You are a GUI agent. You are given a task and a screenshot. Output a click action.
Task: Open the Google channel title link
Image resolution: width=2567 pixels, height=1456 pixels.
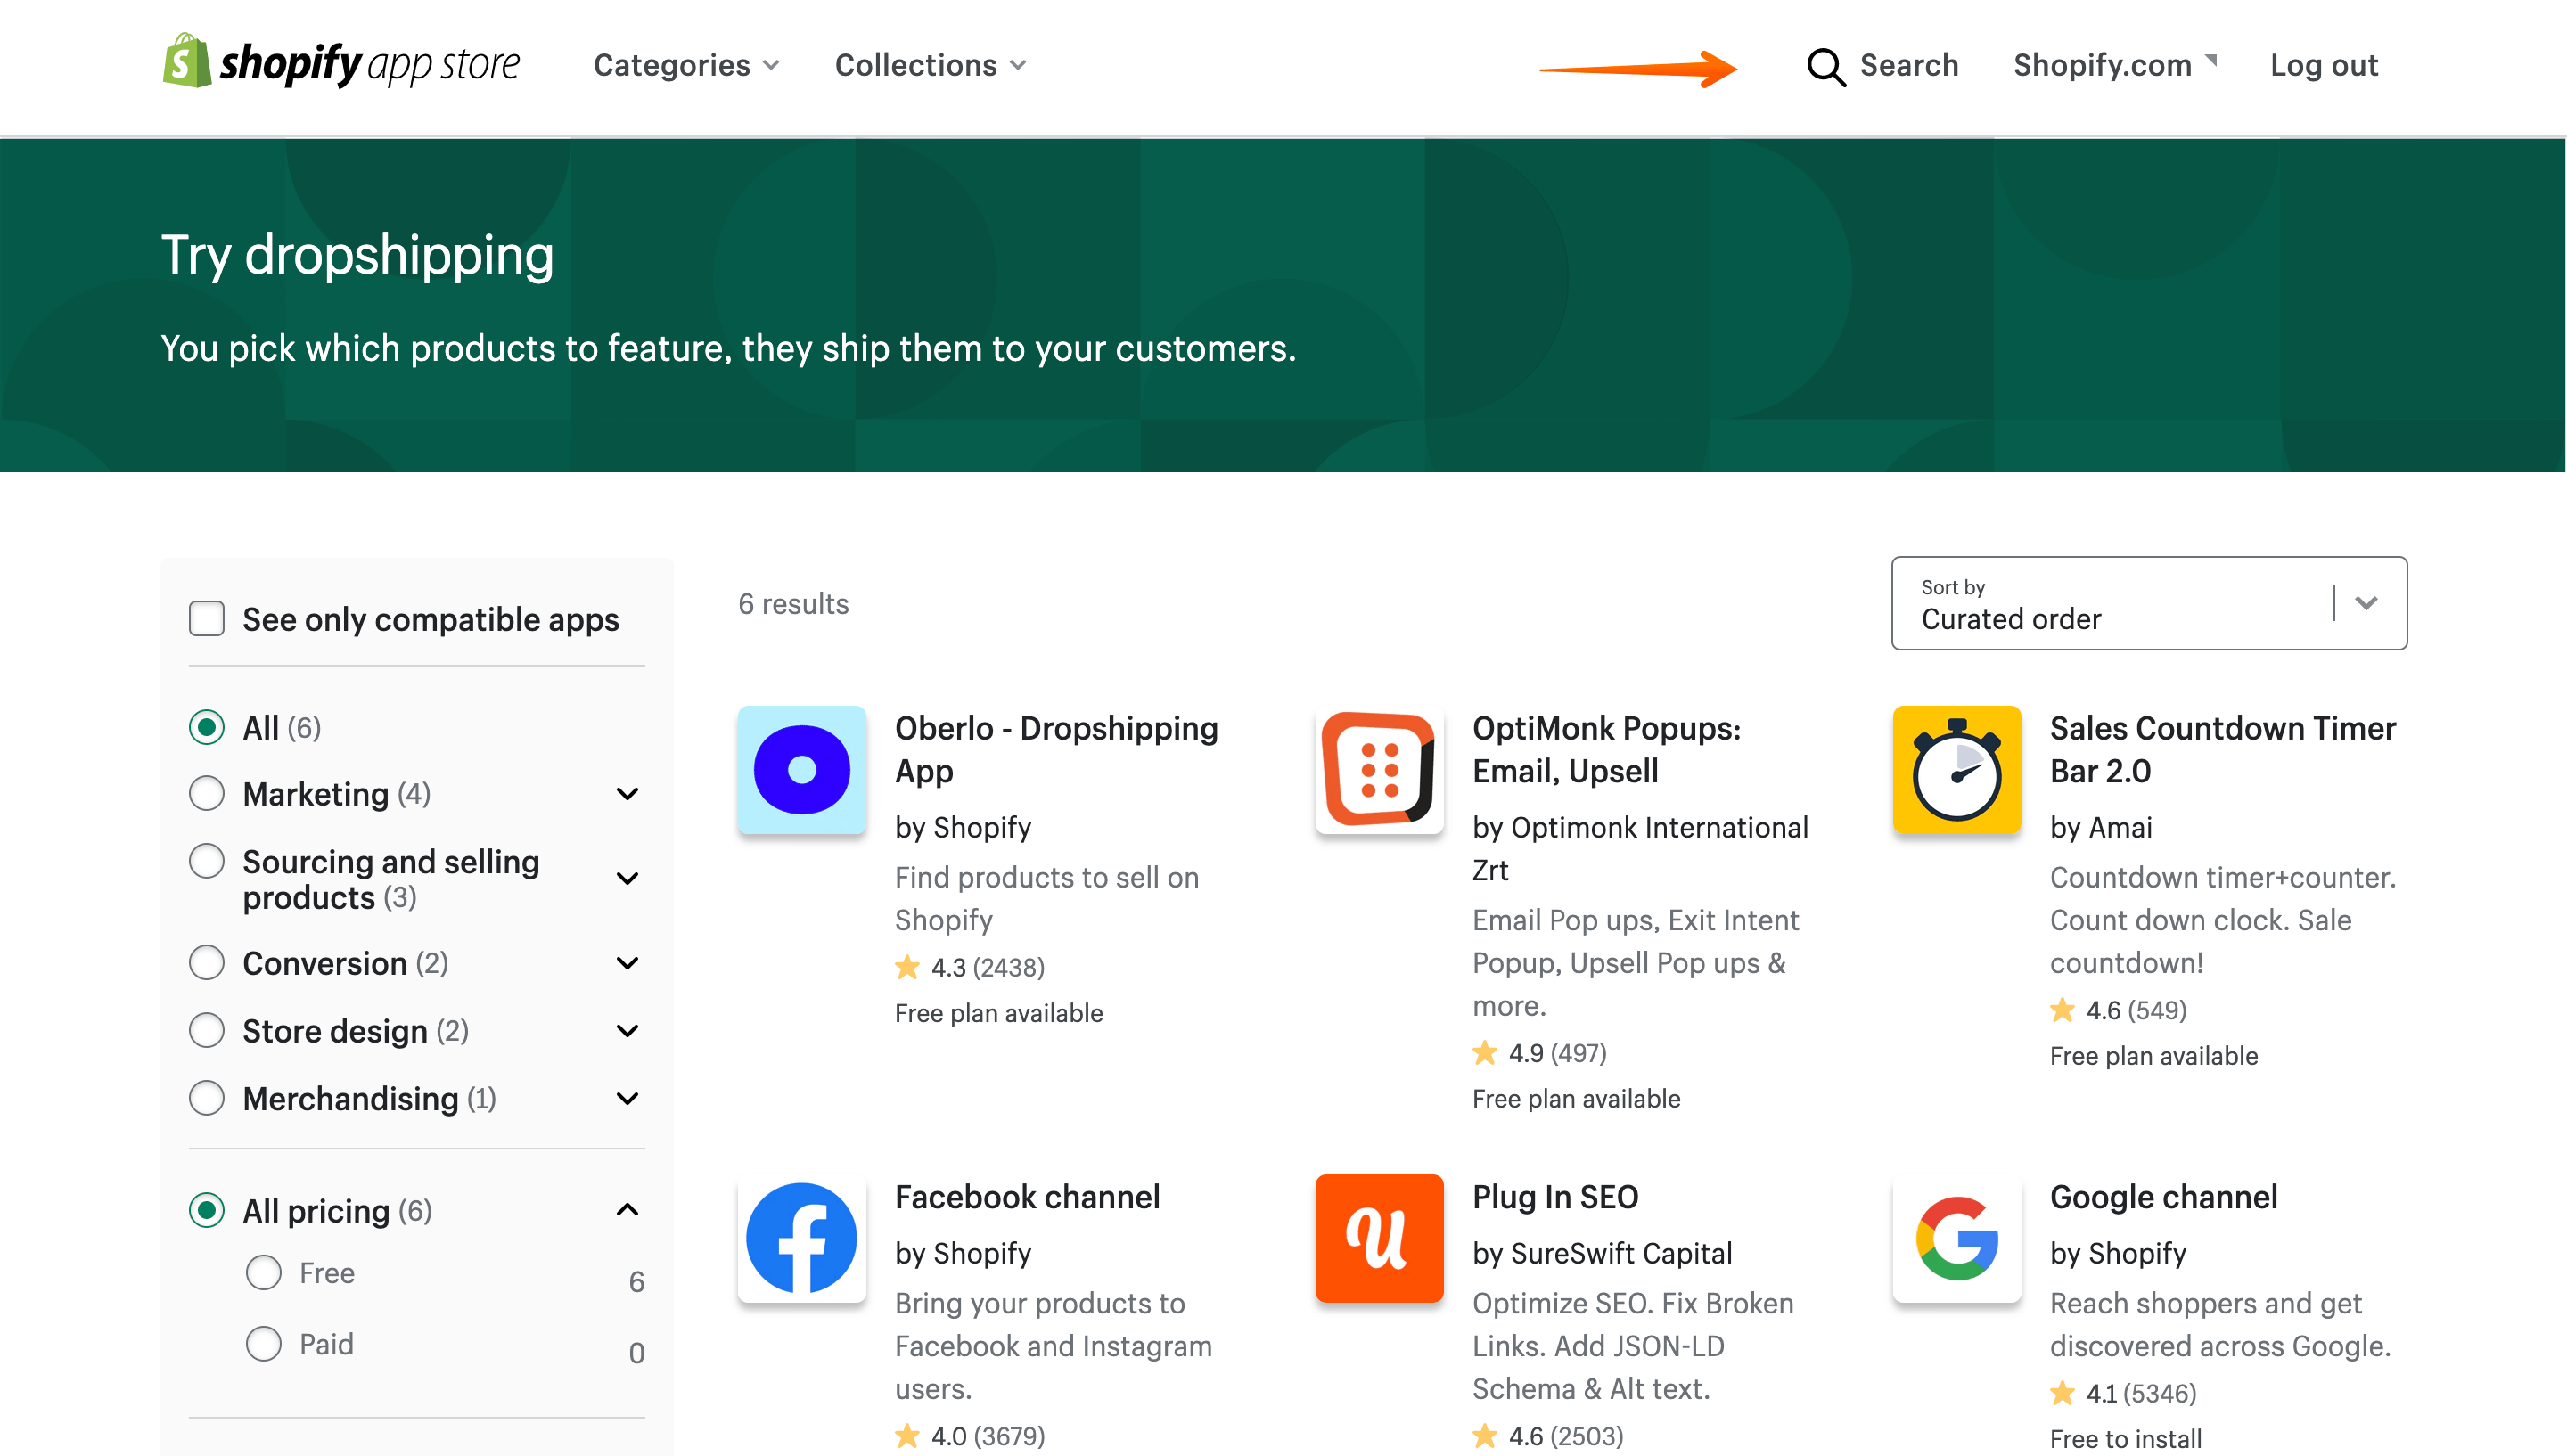(2163, 1196)
